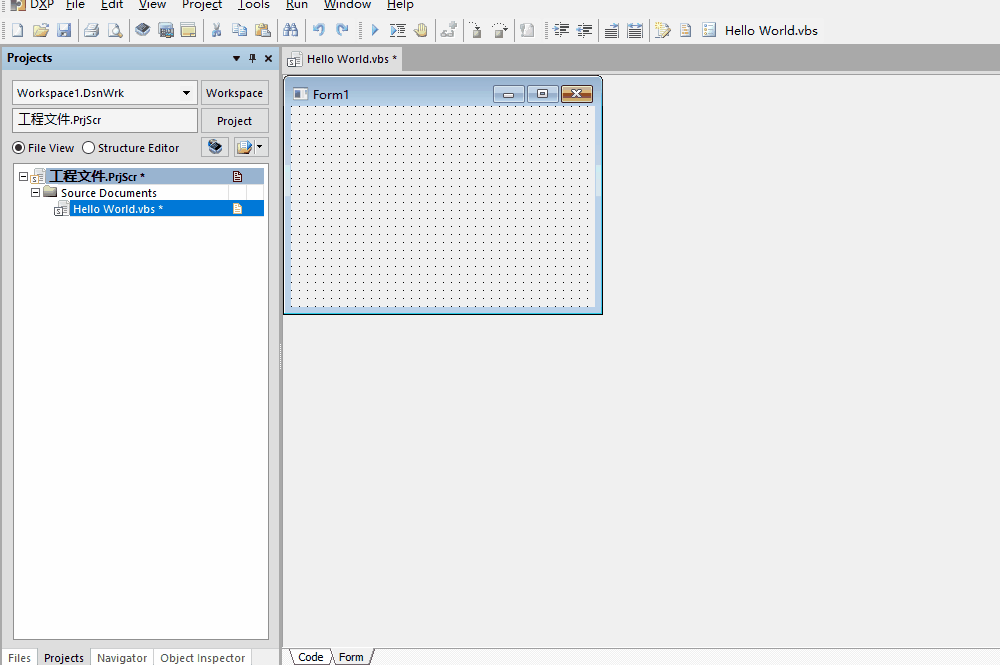
Task: Run the script with the play icon
Action: pos(375,31)
